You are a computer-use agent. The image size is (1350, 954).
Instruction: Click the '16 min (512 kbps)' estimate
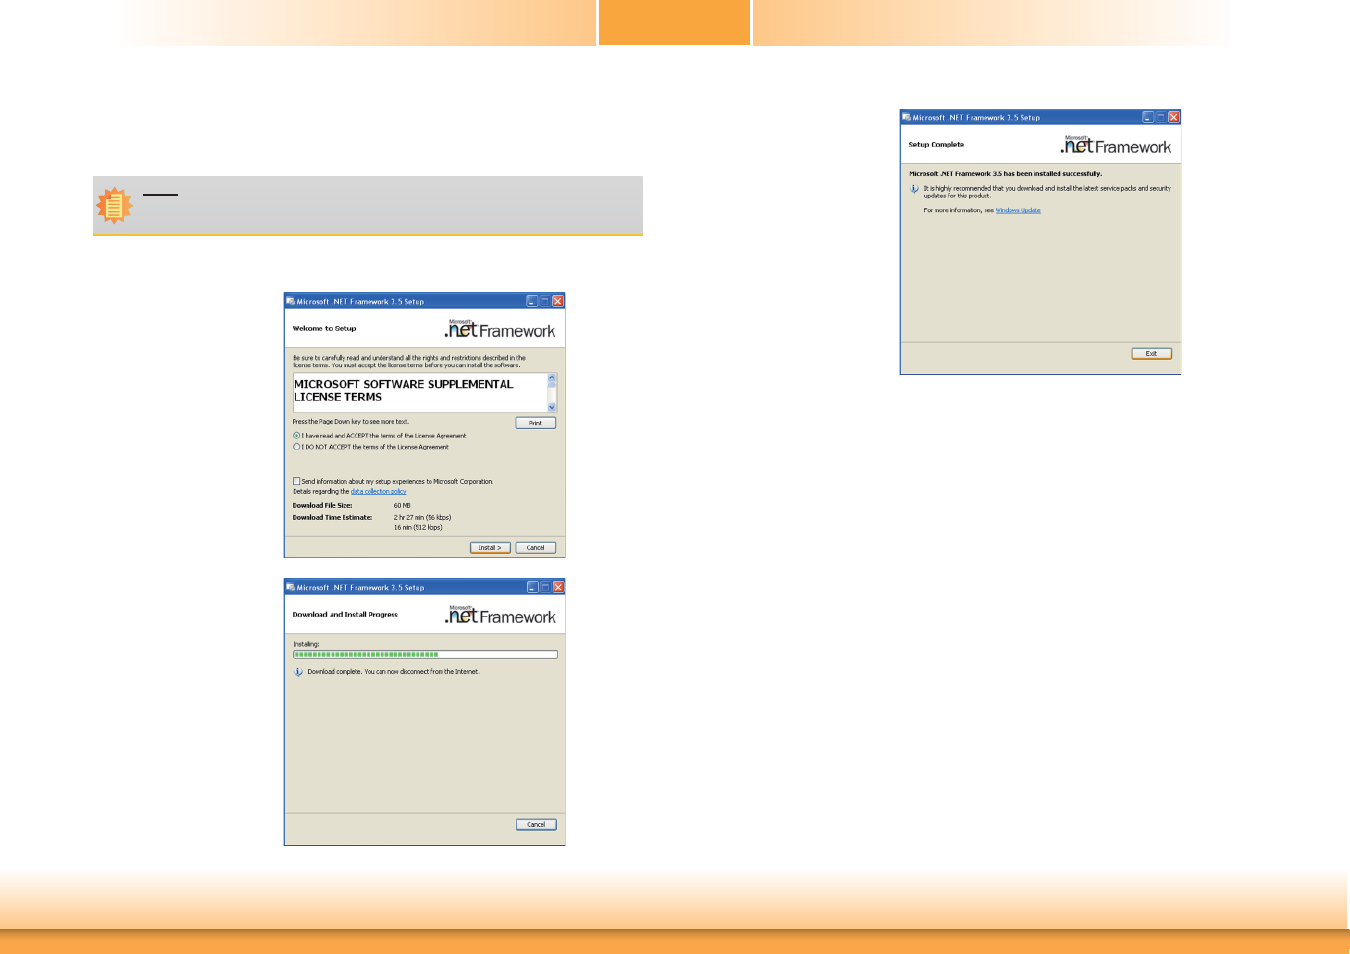pyautogui.click(x=418, y=527)
